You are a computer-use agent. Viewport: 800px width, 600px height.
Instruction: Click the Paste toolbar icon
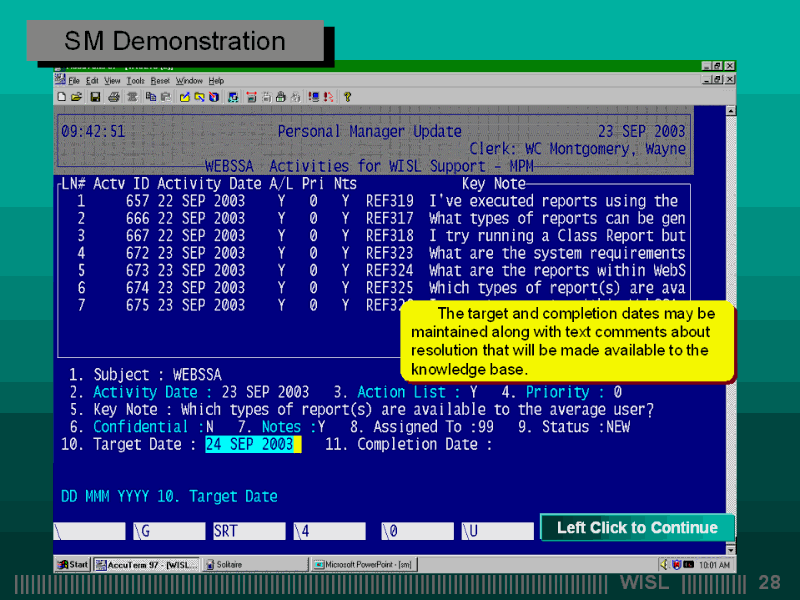(x=164, y=97)
